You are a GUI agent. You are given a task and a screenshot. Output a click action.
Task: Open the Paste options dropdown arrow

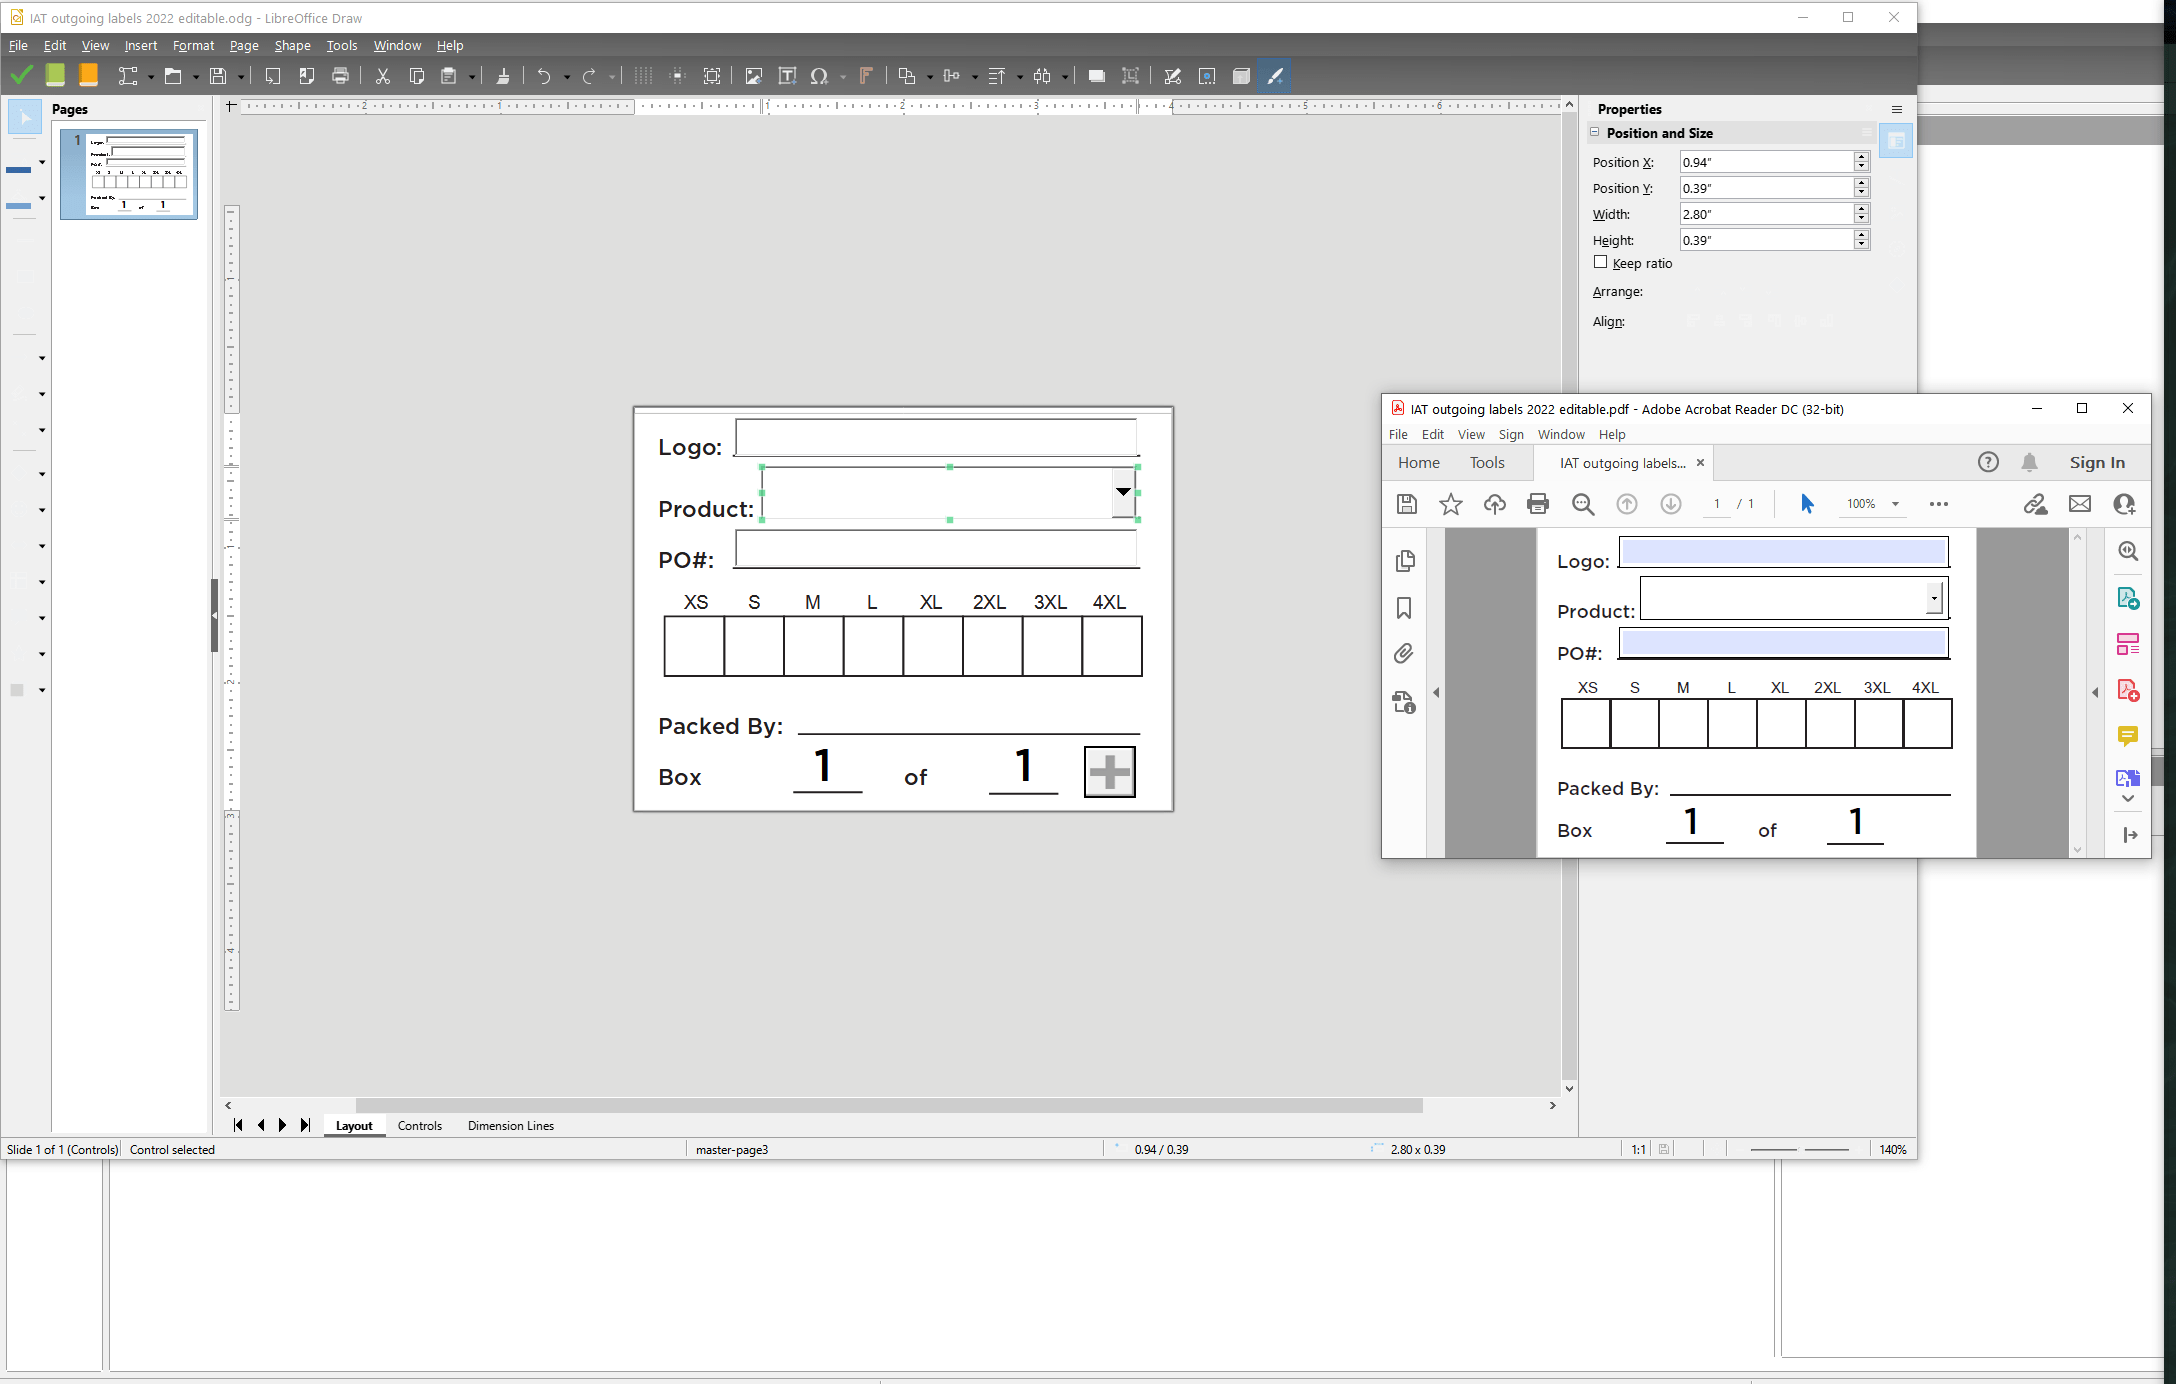472,76
